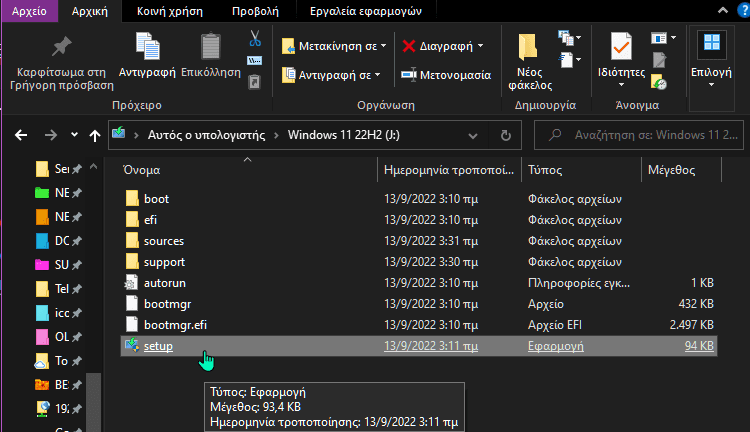Viewport: 750px width, 432px height.
Task: Go back with the left arrow
Action: pos(21,135)
